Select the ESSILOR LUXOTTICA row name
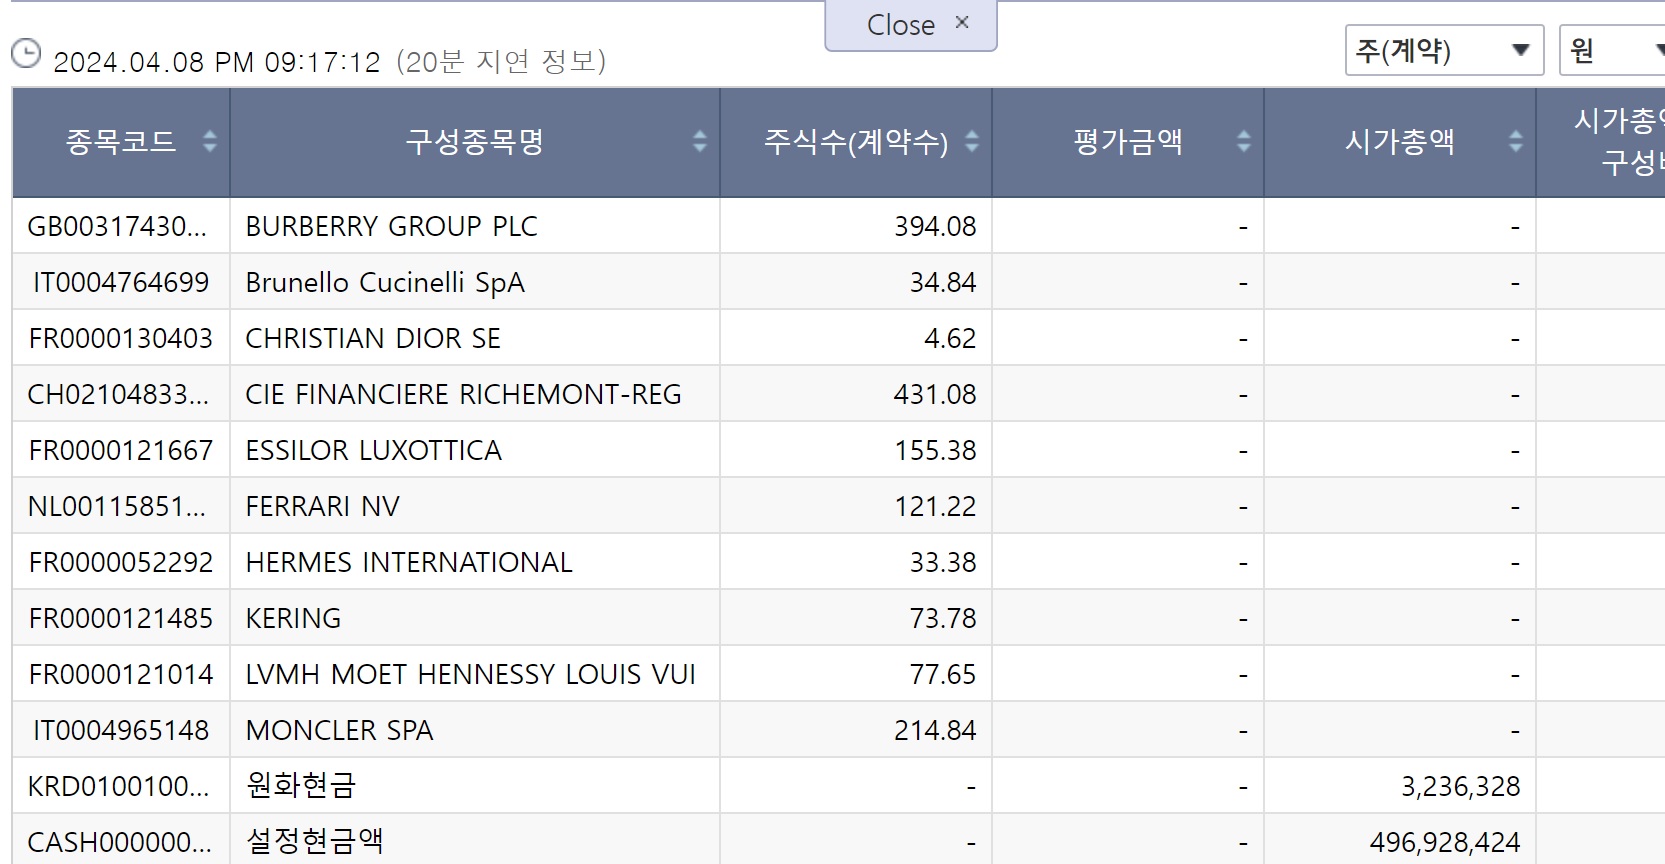Image resolution: width=1665 pixels, height=864 pixels. pos(374,450)
